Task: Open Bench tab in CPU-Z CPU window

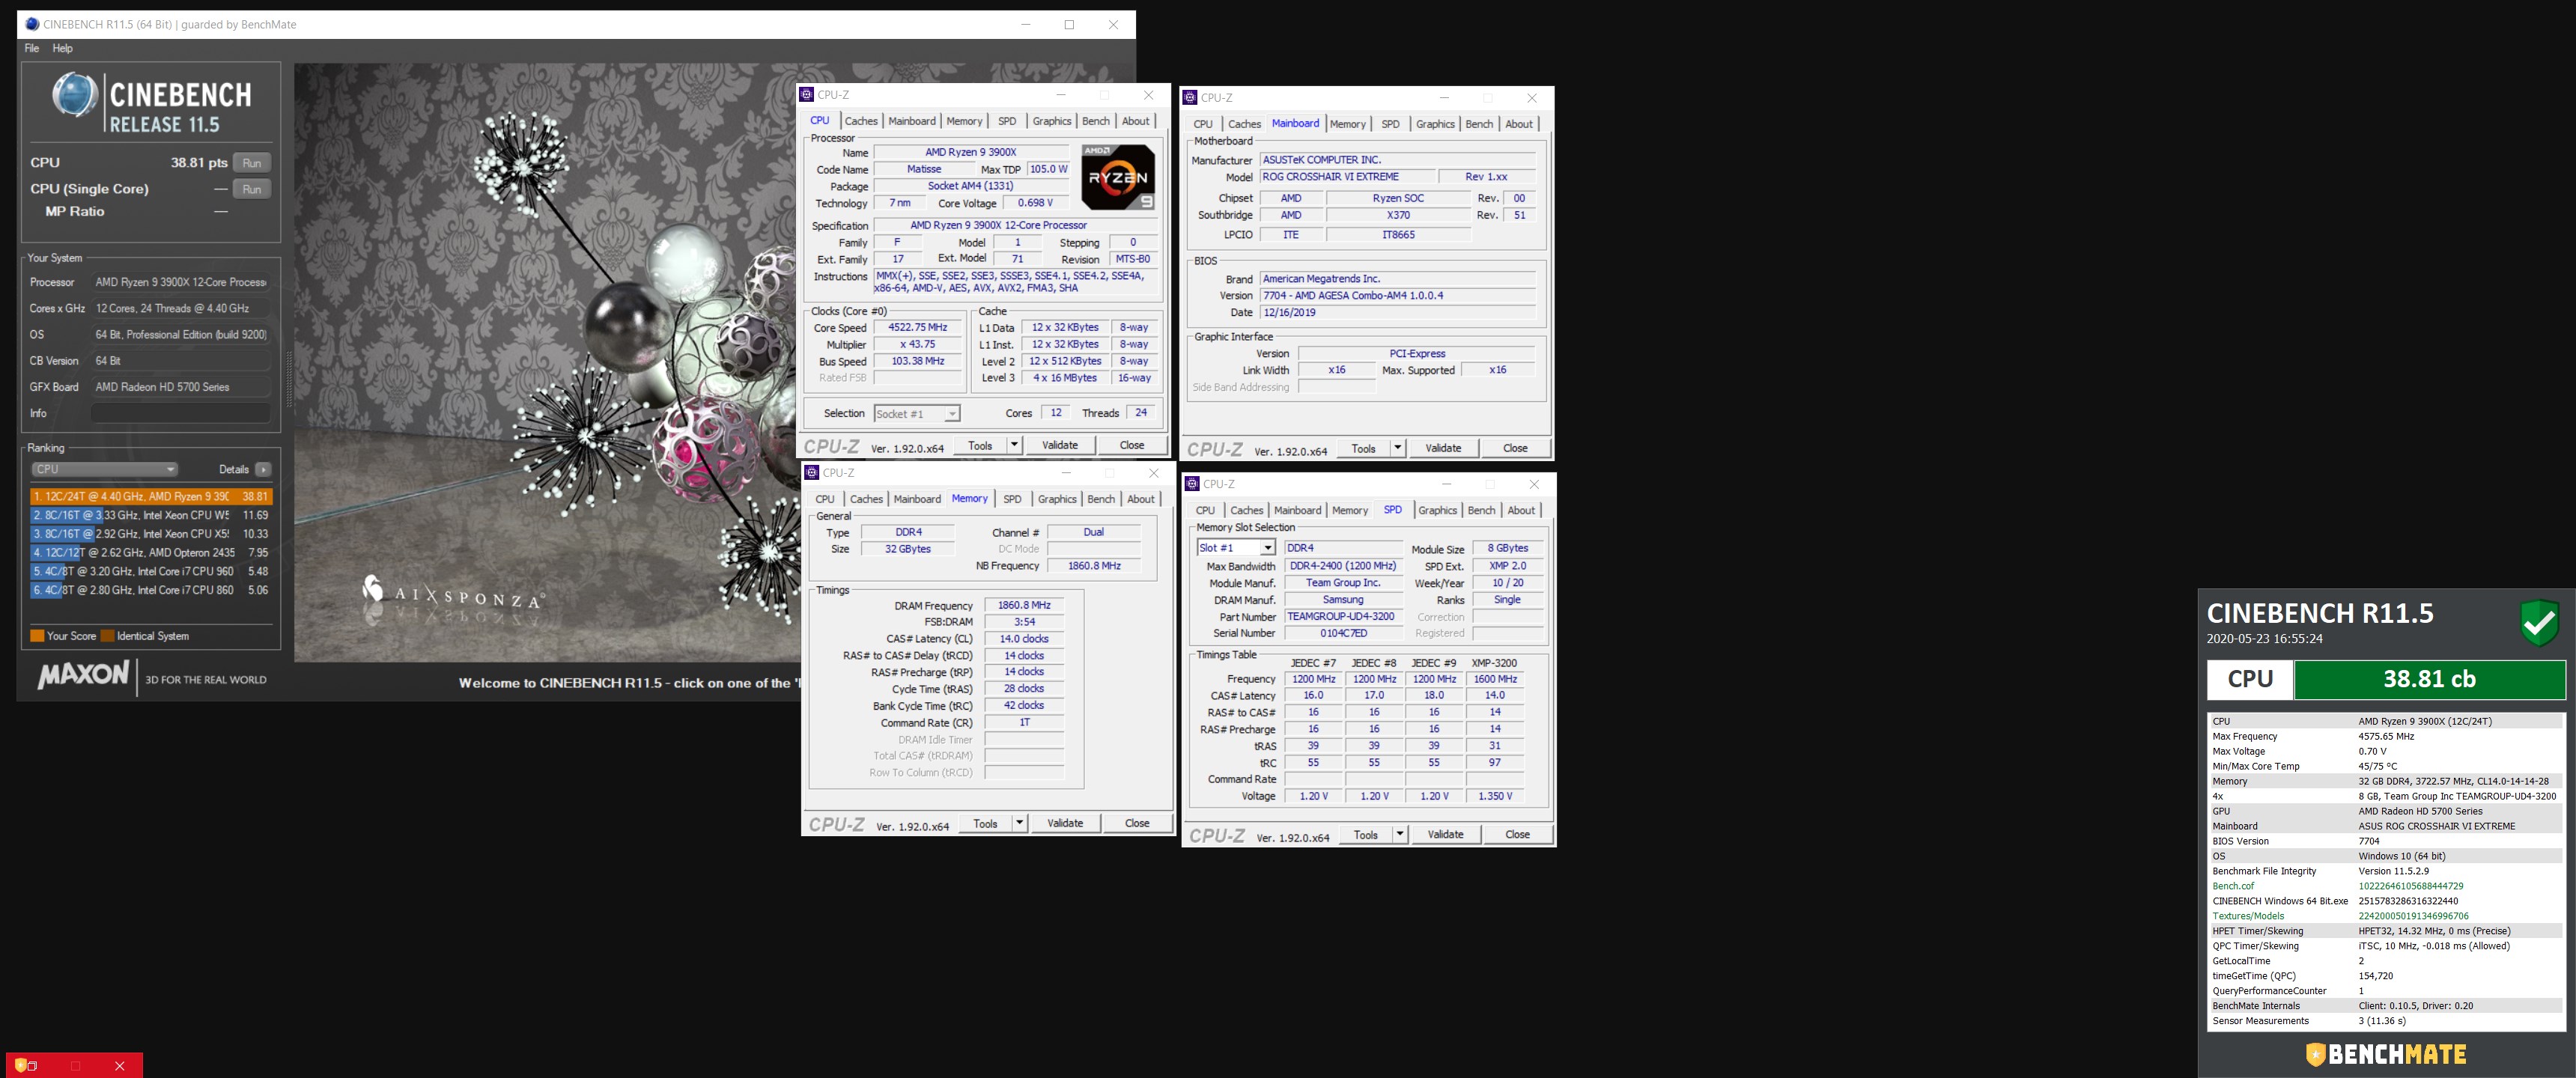Action: pyautogui.click(x=1096, y=121)
